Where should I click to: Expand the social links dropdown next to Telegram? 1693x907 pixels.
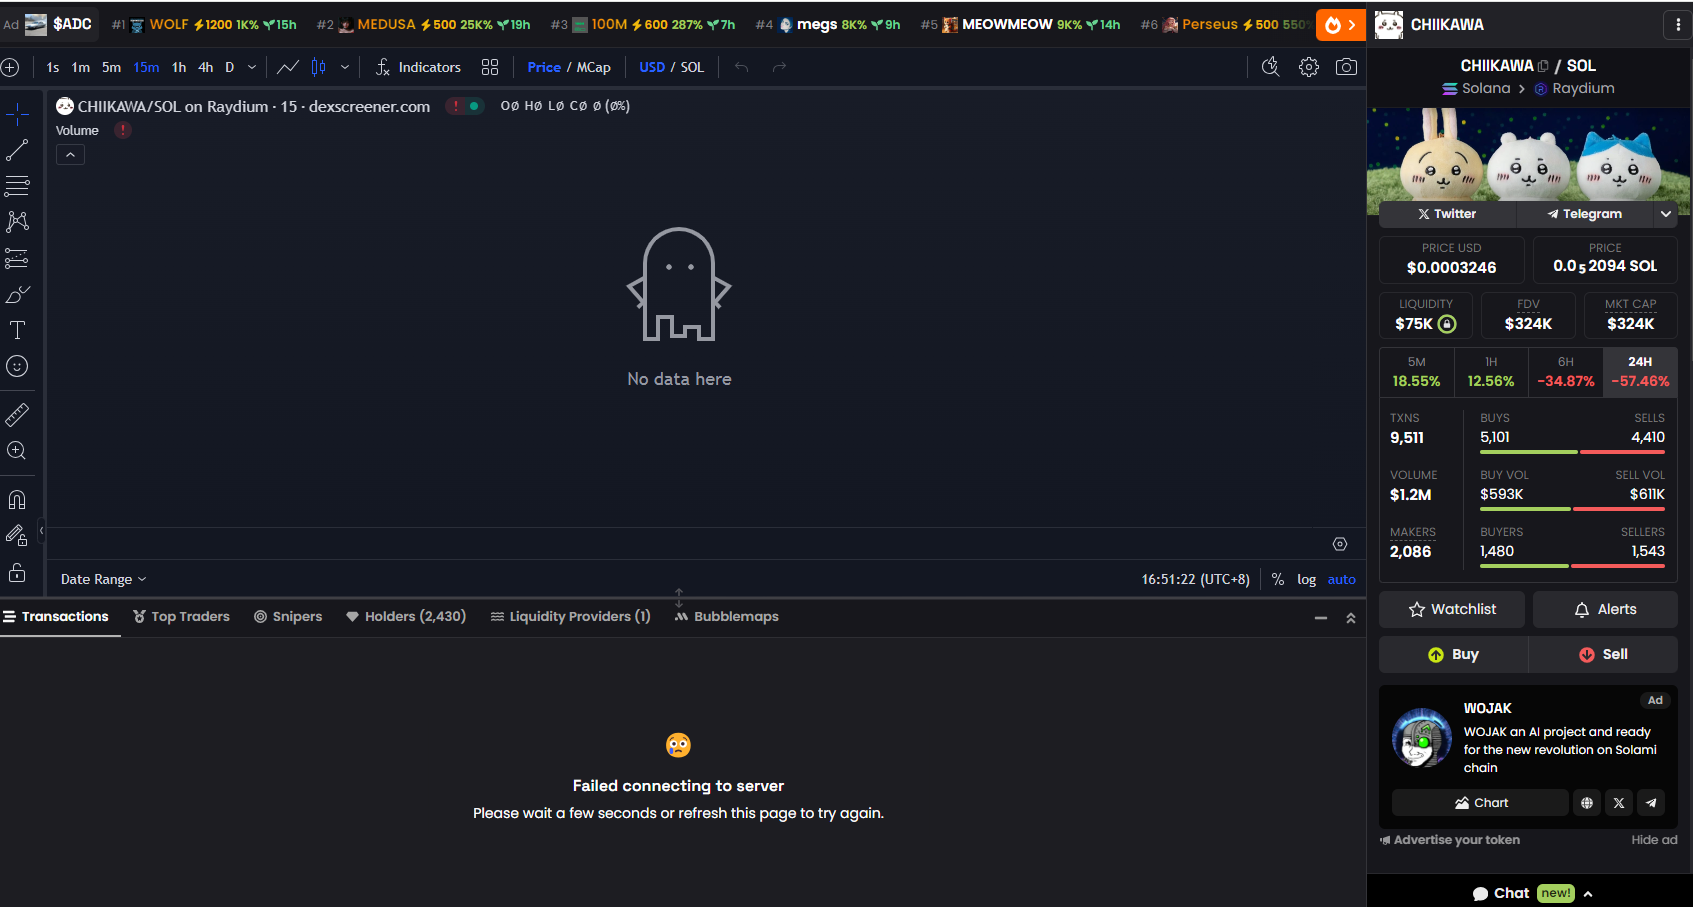click(x=1665, y=214)
